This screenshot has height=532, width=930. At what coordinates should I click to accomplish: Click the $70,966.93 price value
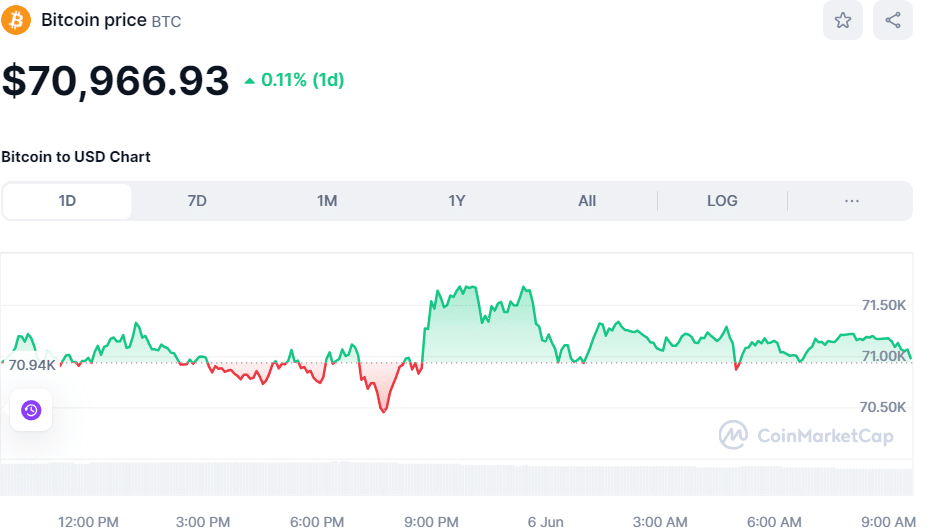[116, 81]
